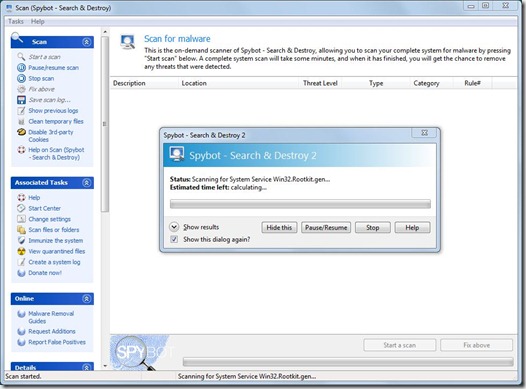Open the Tasks menu

(x=15, y=21)
